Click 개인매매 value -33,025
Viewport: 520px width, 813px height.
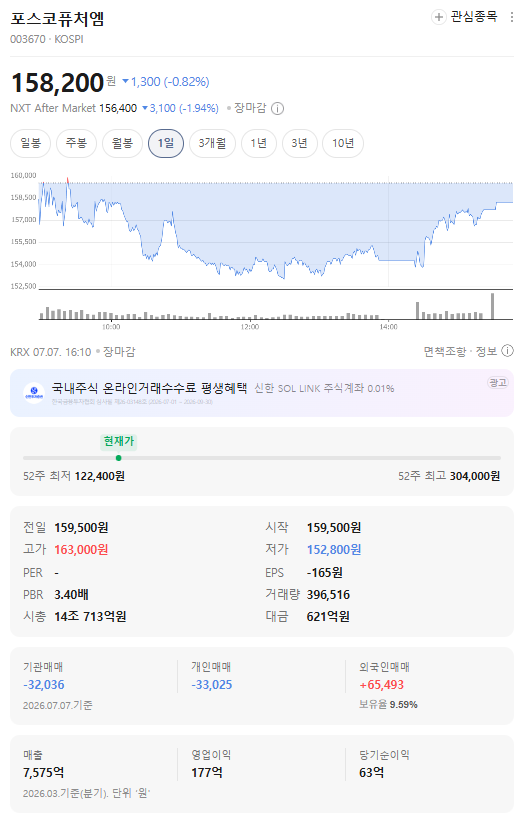coord(212,685)
